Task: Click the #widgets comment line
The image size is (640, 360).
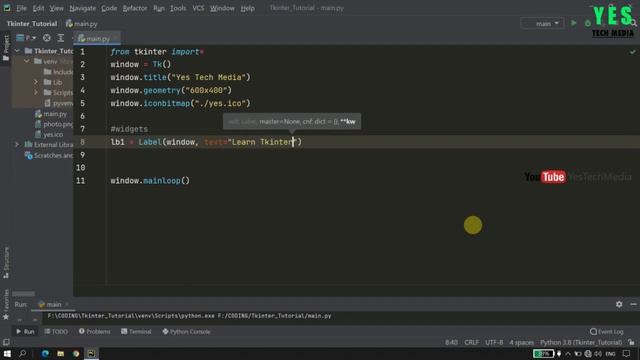Action: click(x=129, y=129)
